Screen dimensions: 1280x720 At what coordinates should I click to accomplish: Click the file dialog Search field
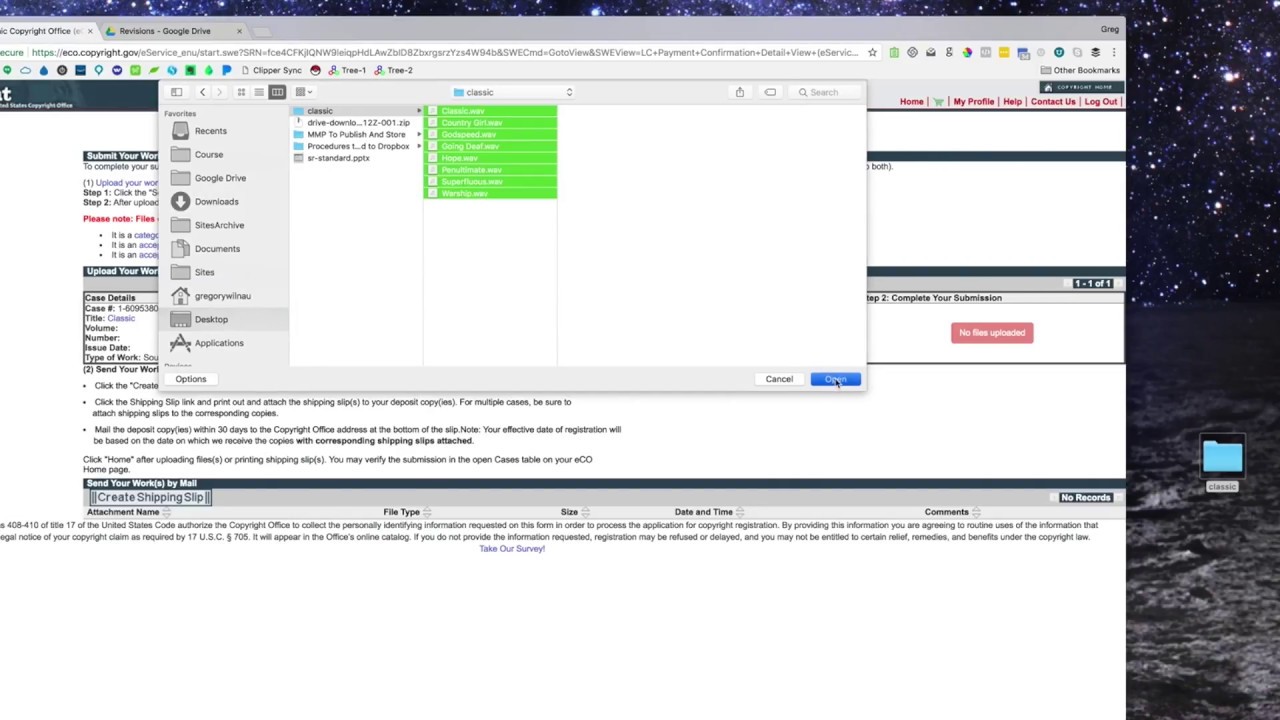tap(824, 92)
